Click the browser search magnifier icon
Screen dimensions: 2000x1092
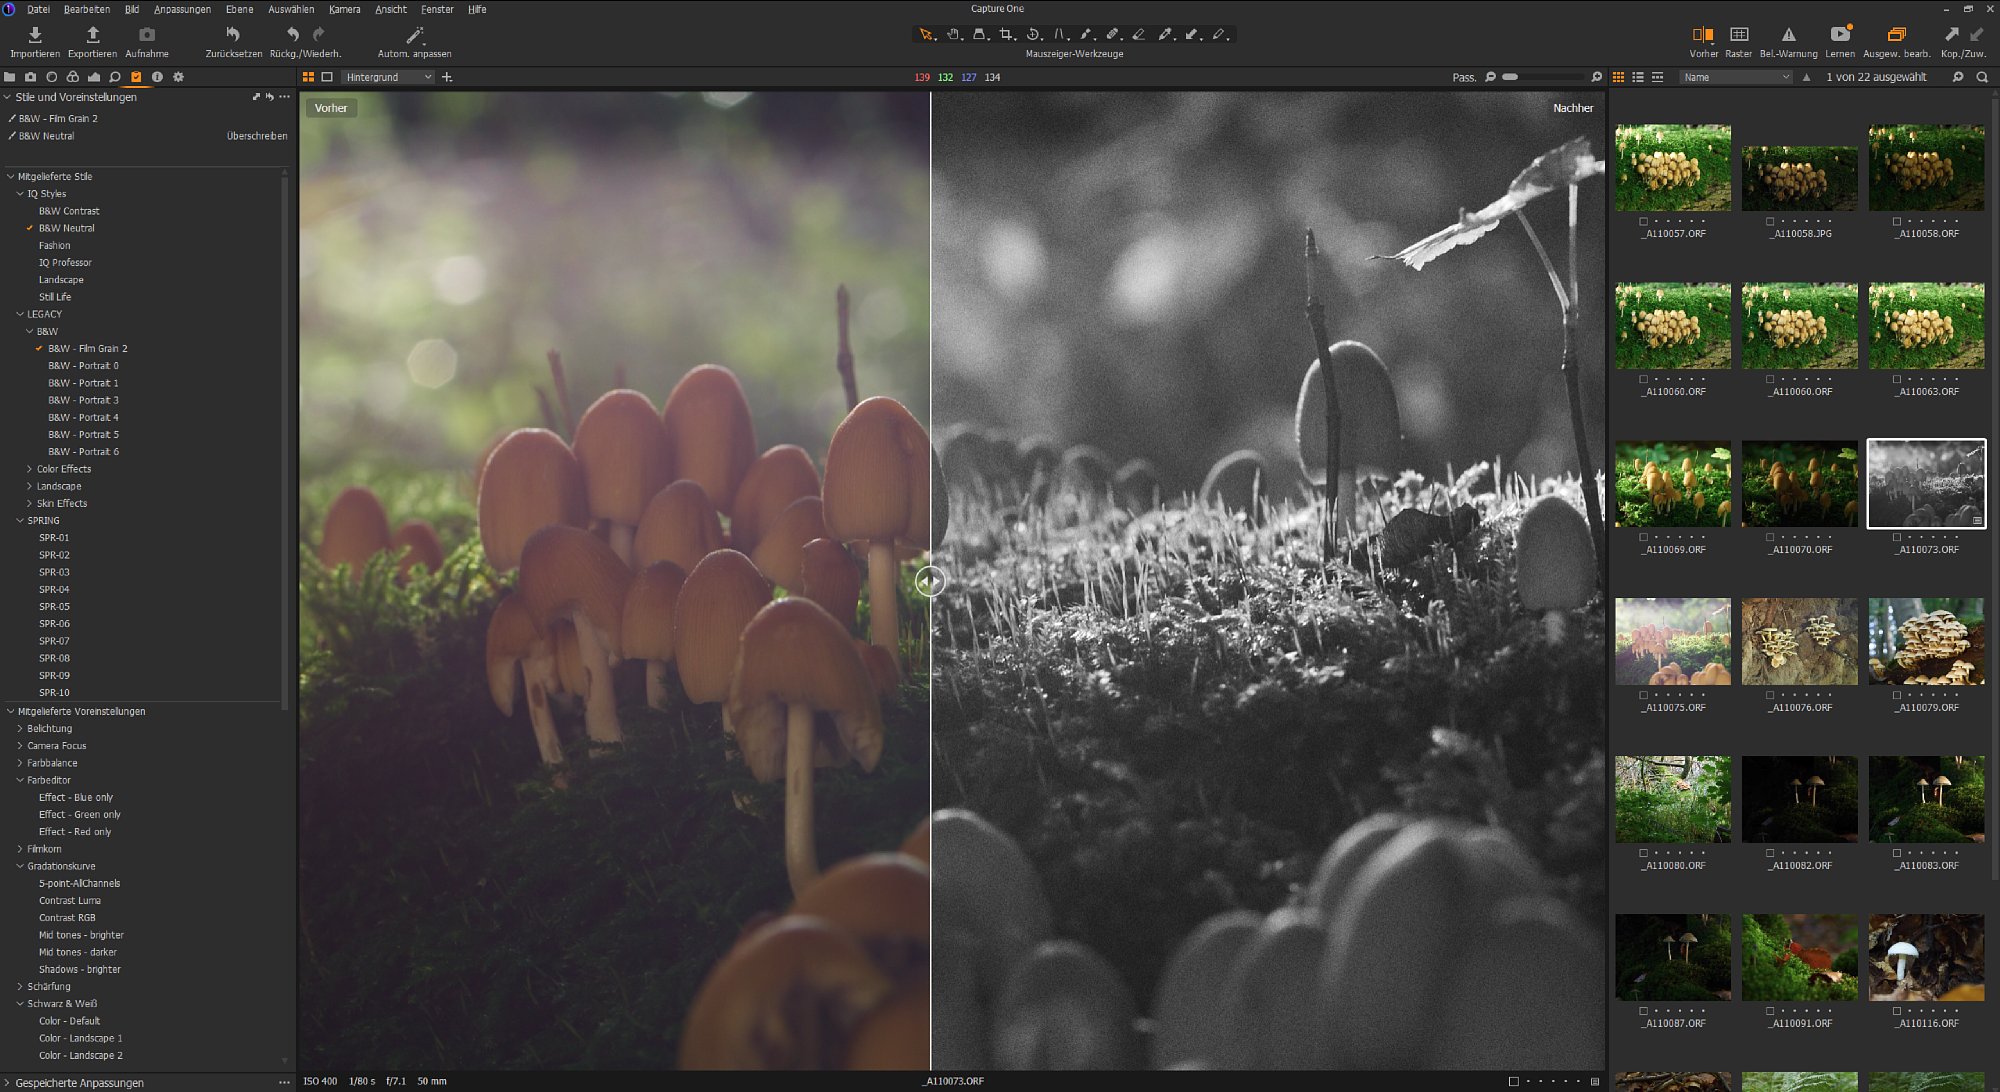click(1982, 77)
